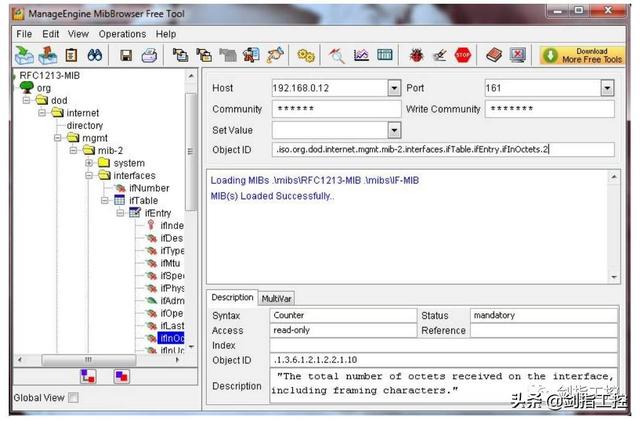Image resolution: width=640 pixels, height=421 pixels.
Task: Open the Set Value dropdown
Action: (394, 130)
